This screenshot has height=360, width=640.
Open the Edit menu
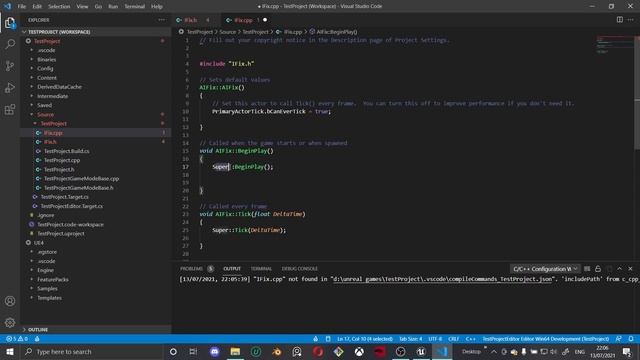(37, 6)
